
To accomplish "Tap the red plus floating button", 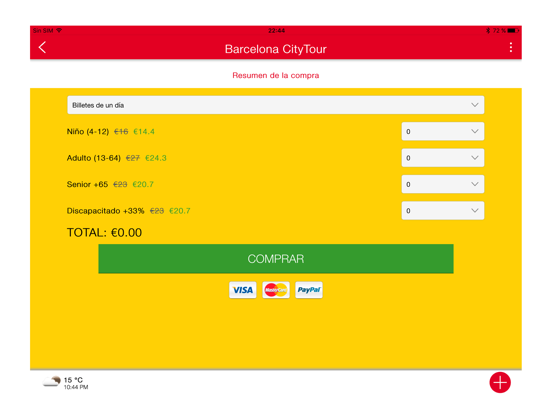I will (x=500, y=382).
